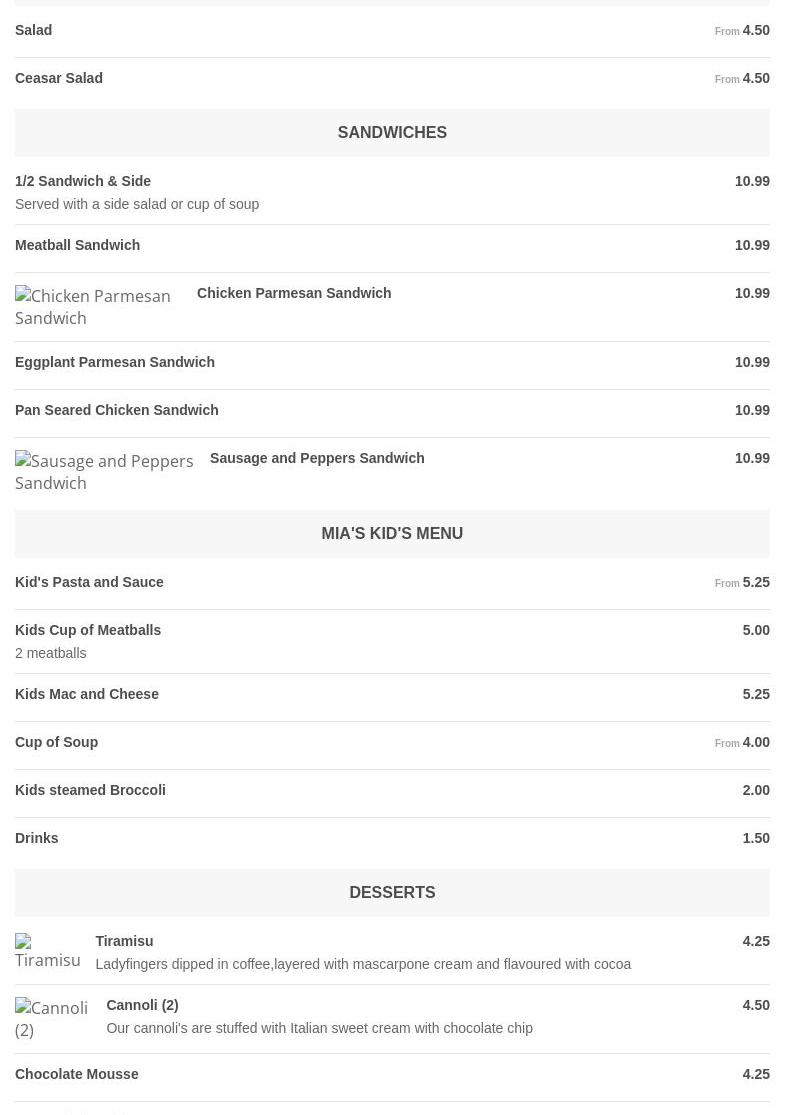Screen dimensions: 785x1115
Task: Click the Desserts section header
Action: click(x=392, y=892)
